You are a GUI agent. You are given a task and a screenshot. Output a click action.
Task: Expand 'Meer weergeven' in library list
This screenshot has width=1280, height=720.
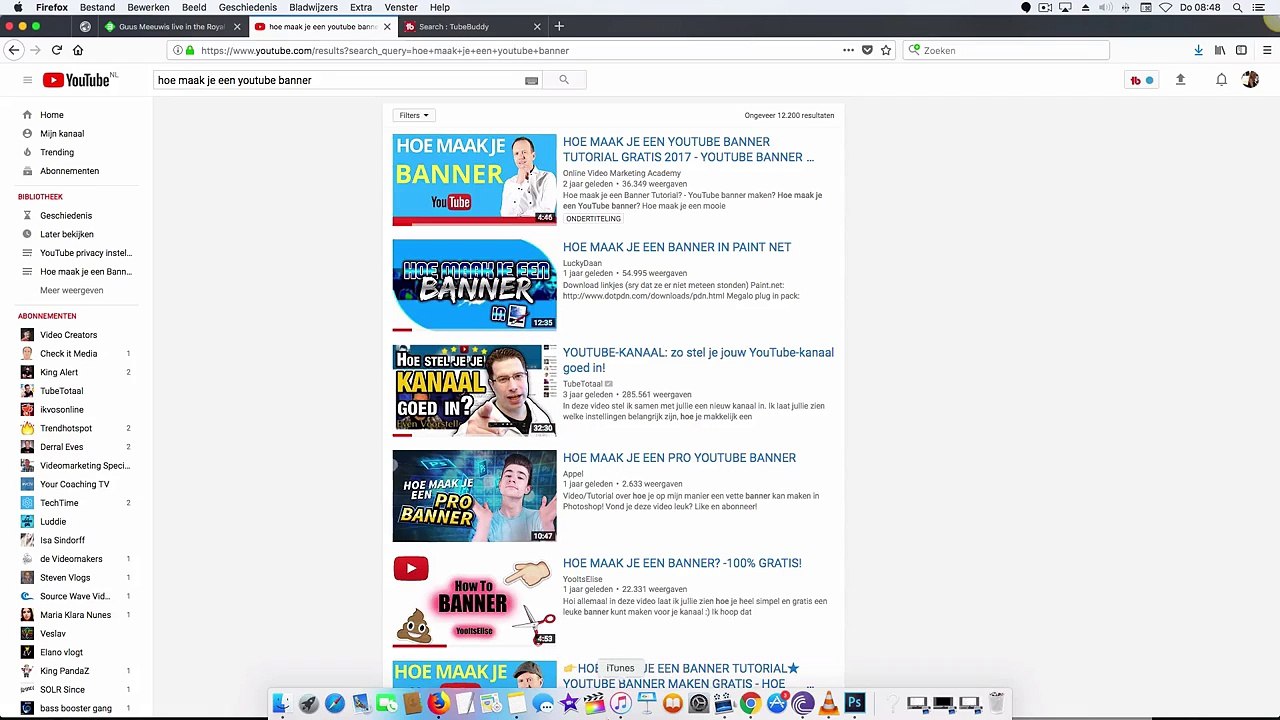coord(71,290)
